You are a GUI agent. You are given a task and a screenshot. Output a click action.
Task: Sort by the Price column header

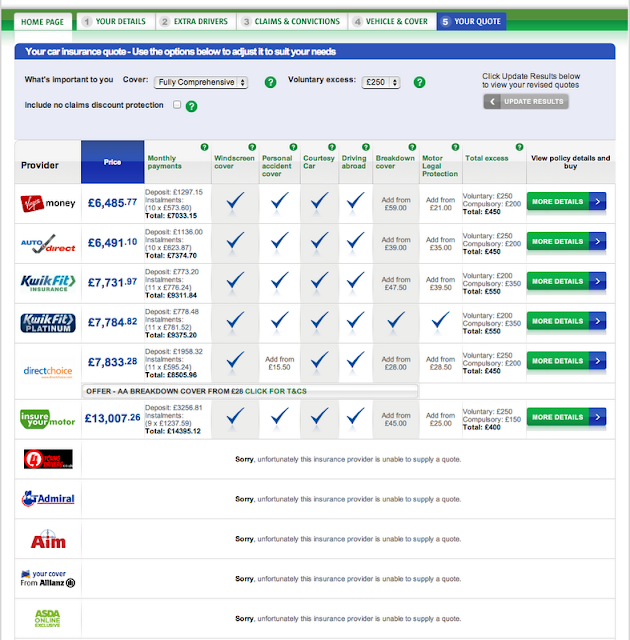(x=113, y=162)
